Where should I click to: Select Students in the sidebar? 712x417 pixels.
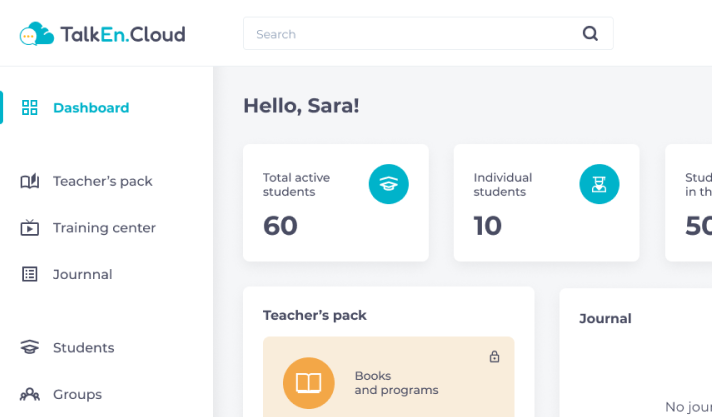pos(84,348)
